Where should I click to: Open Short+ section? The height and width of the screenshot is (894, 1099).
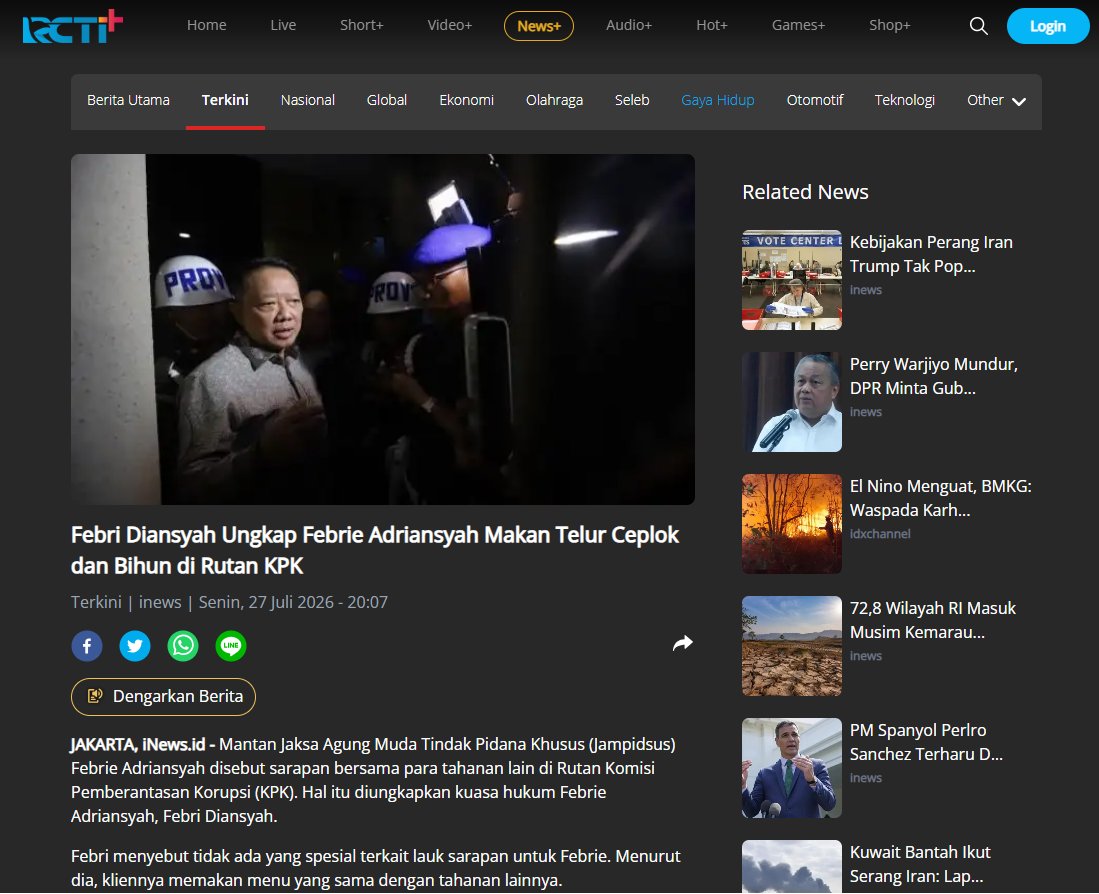(362, 25)
